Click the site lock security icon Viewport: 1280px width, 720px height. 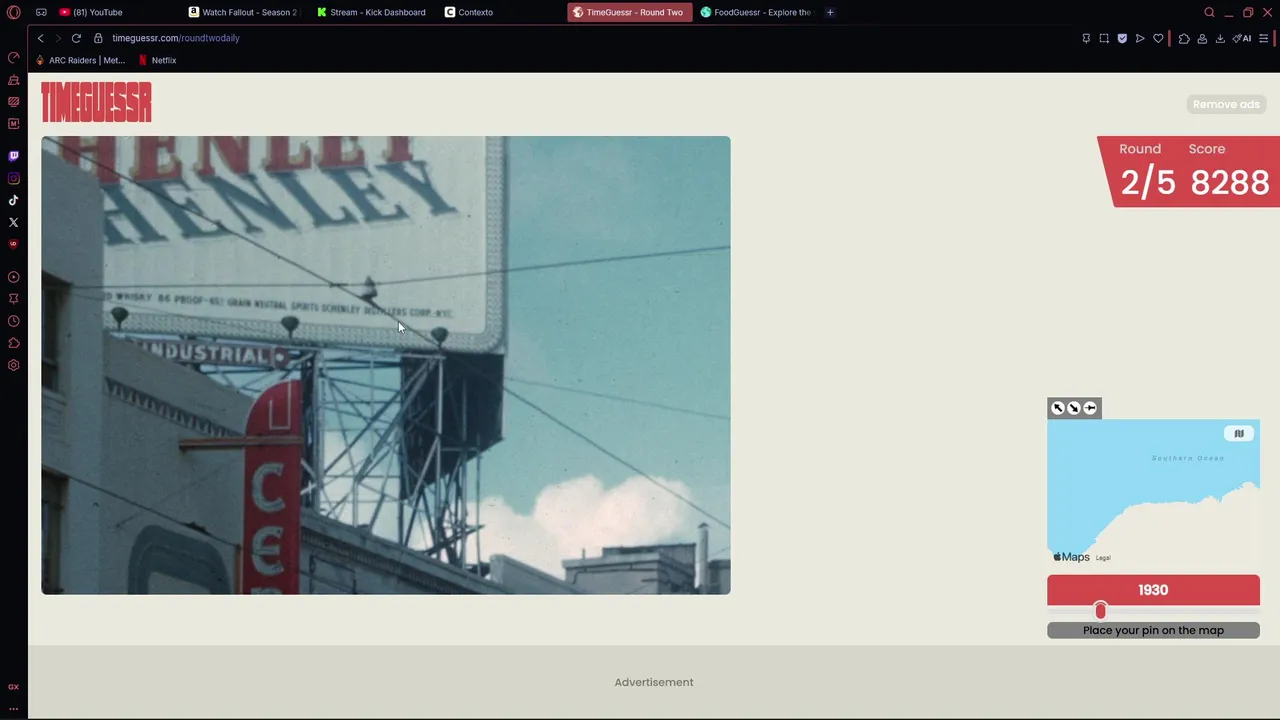tap(98, 38)
